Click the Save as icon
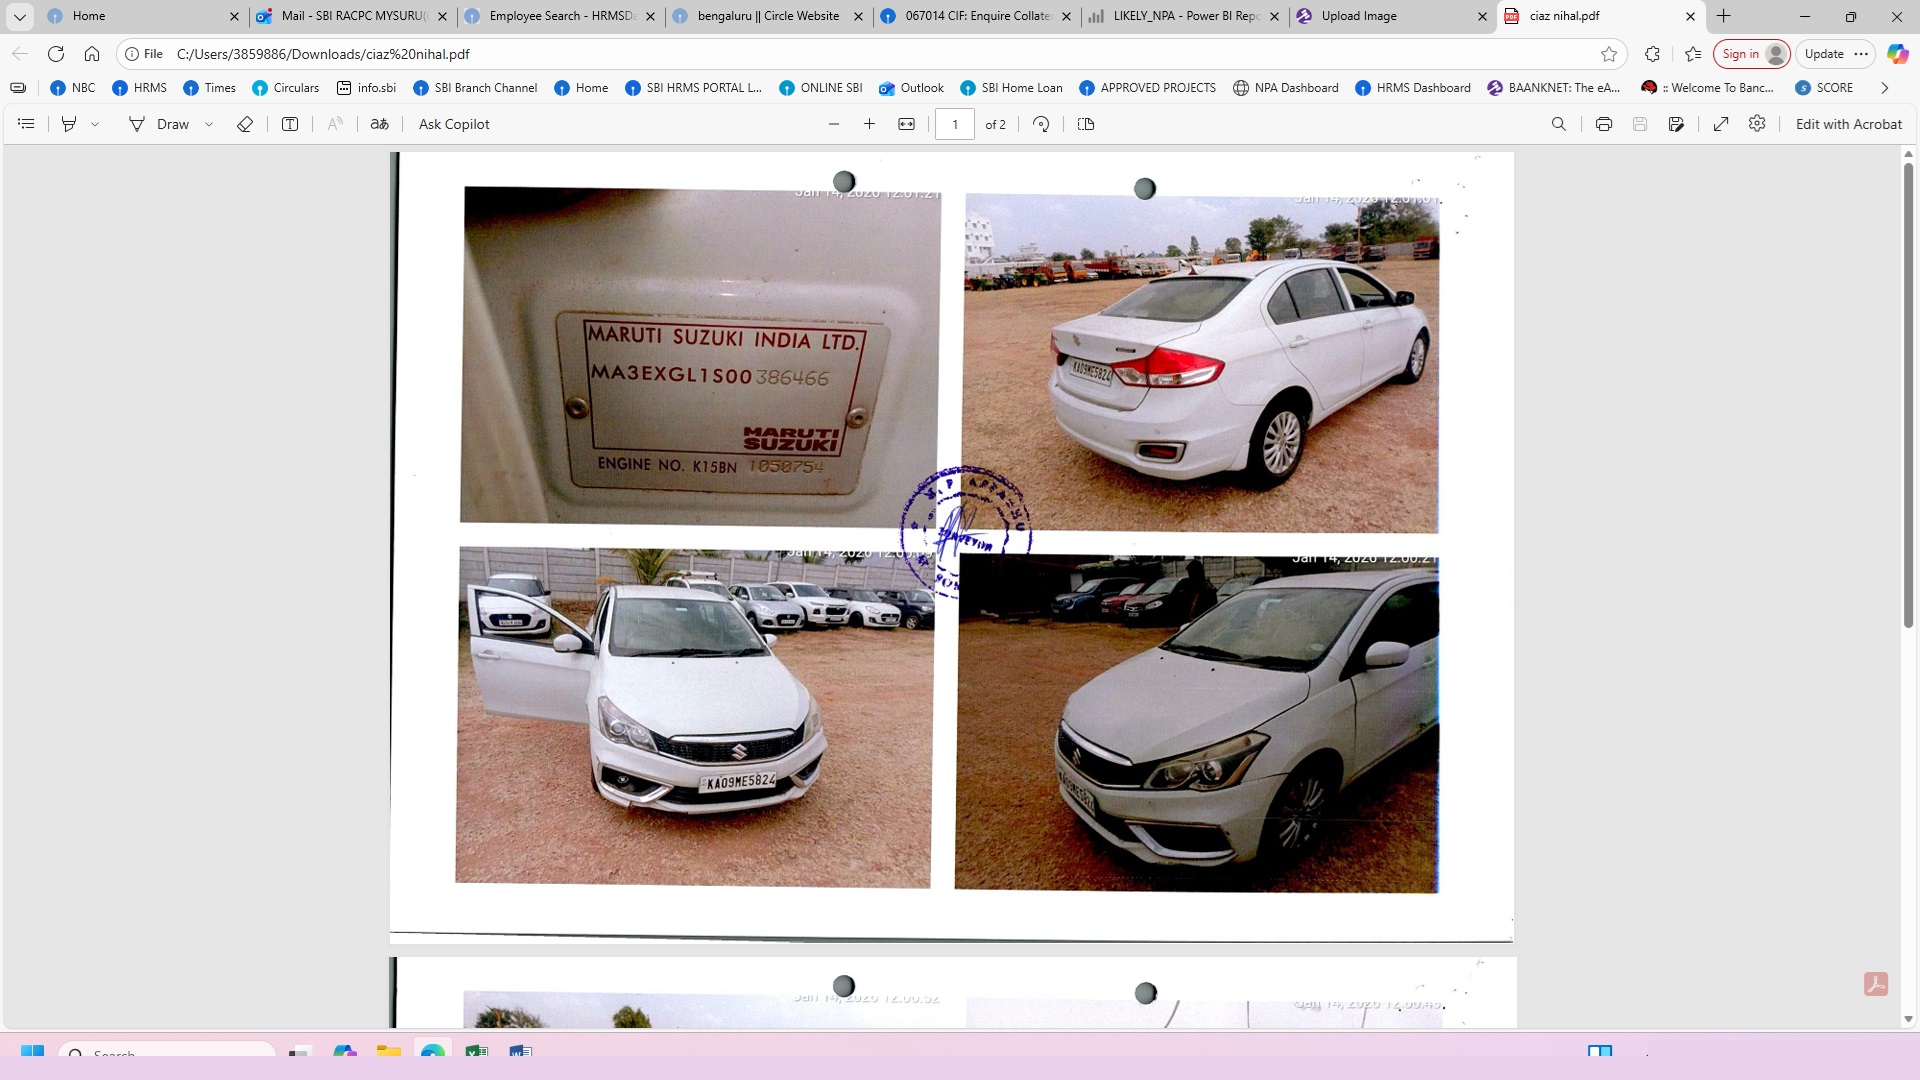The width and height of the screenshot is (1920, 1080). (x=1677, y=124)
